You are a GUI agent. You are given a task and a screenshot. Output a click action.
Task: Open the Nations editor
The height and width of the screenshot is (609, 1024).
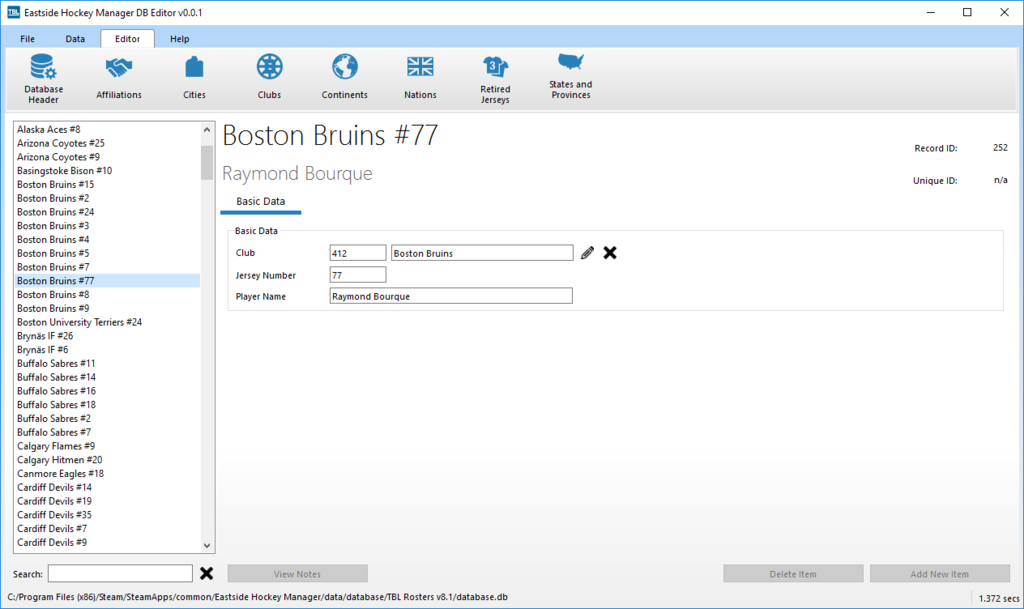pos(420,78)
